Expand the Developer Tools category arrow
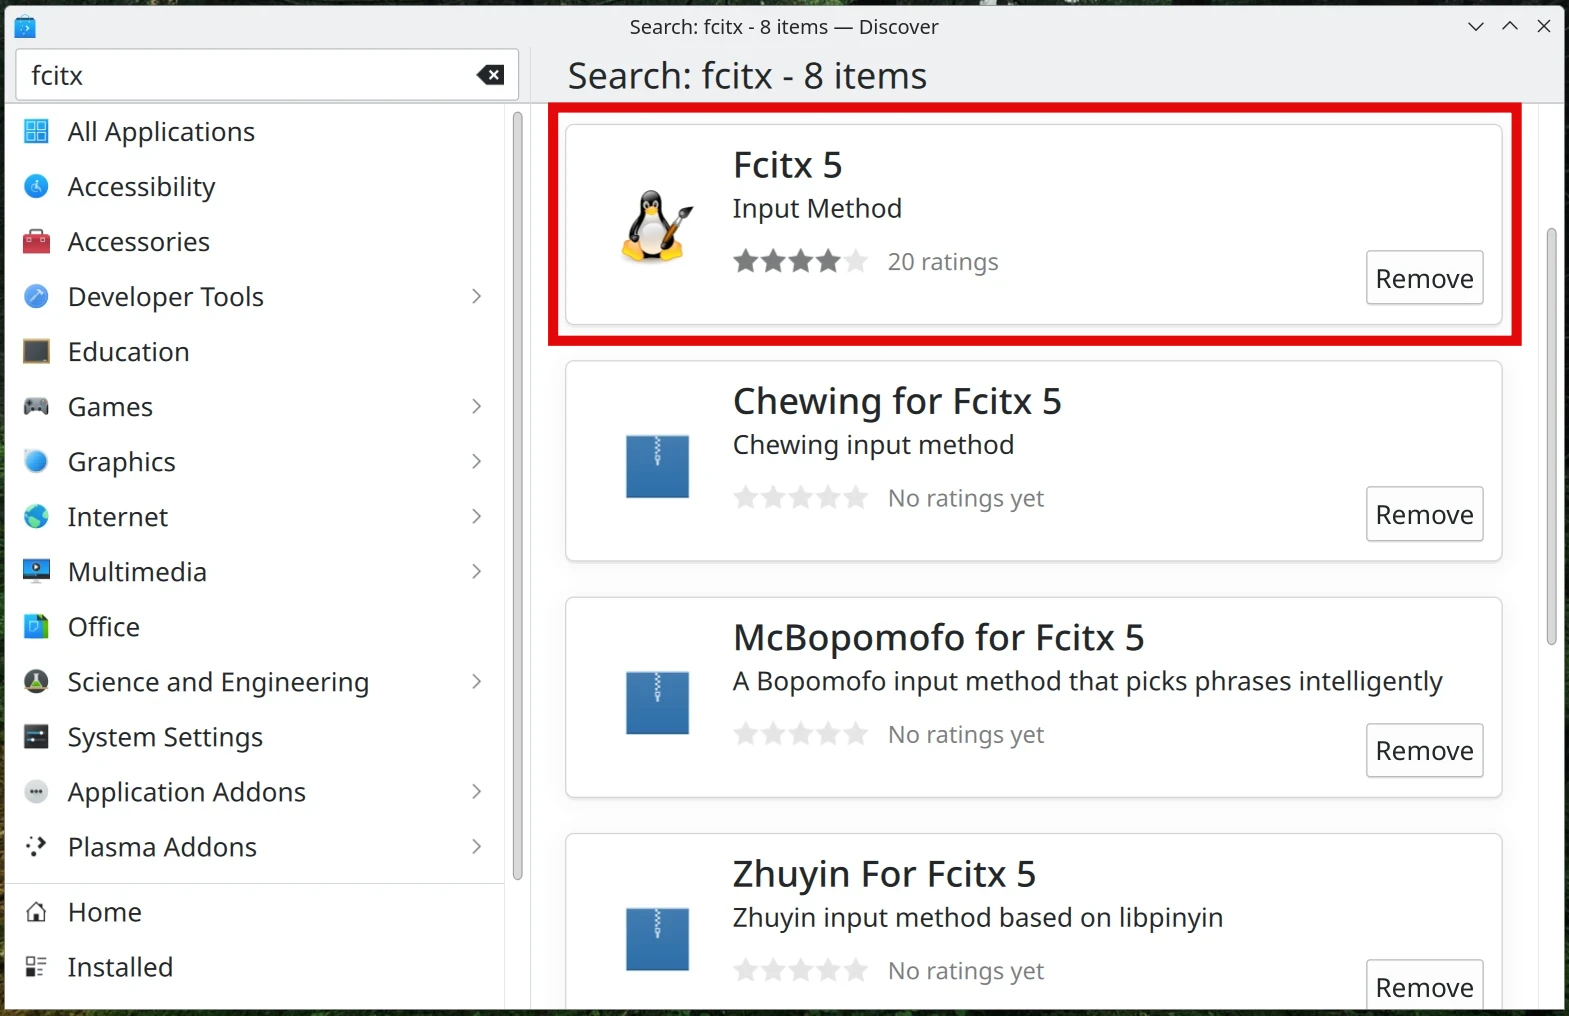The width and height of the screenshot is (1569, 1016). pos(476,296)
